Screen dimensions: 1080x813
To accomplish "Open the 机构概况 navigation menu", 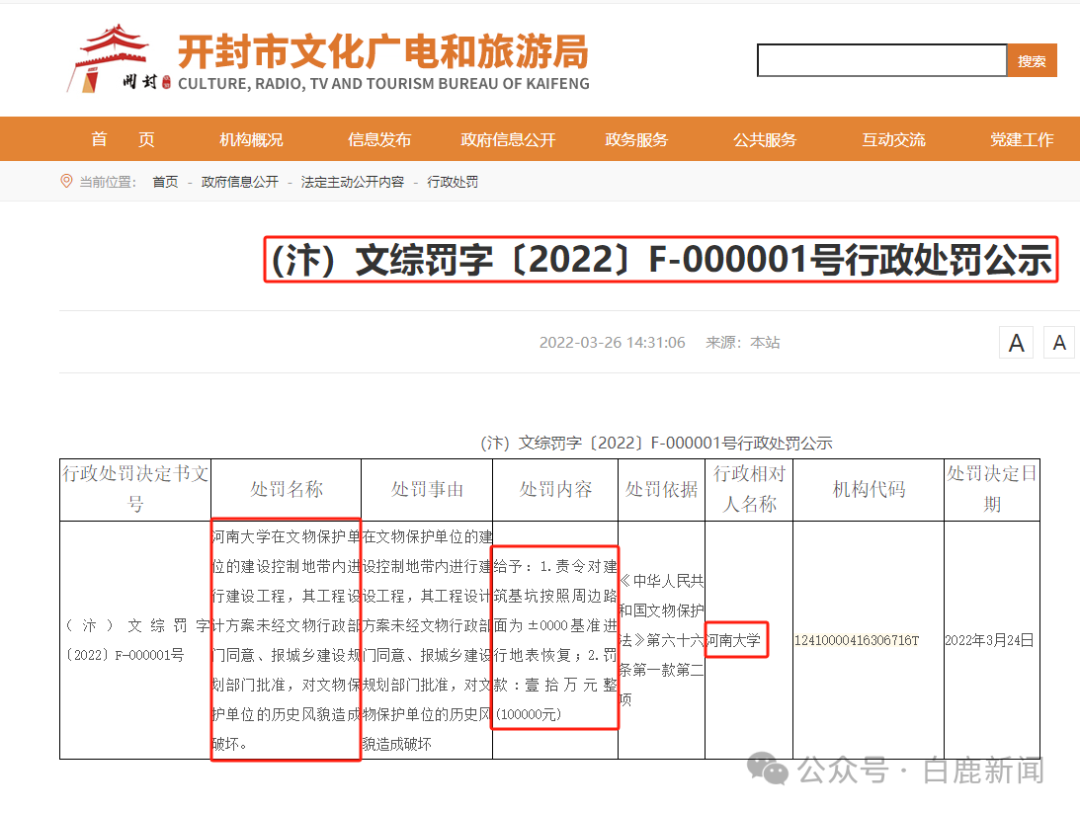I will click(x=251, y=139).
